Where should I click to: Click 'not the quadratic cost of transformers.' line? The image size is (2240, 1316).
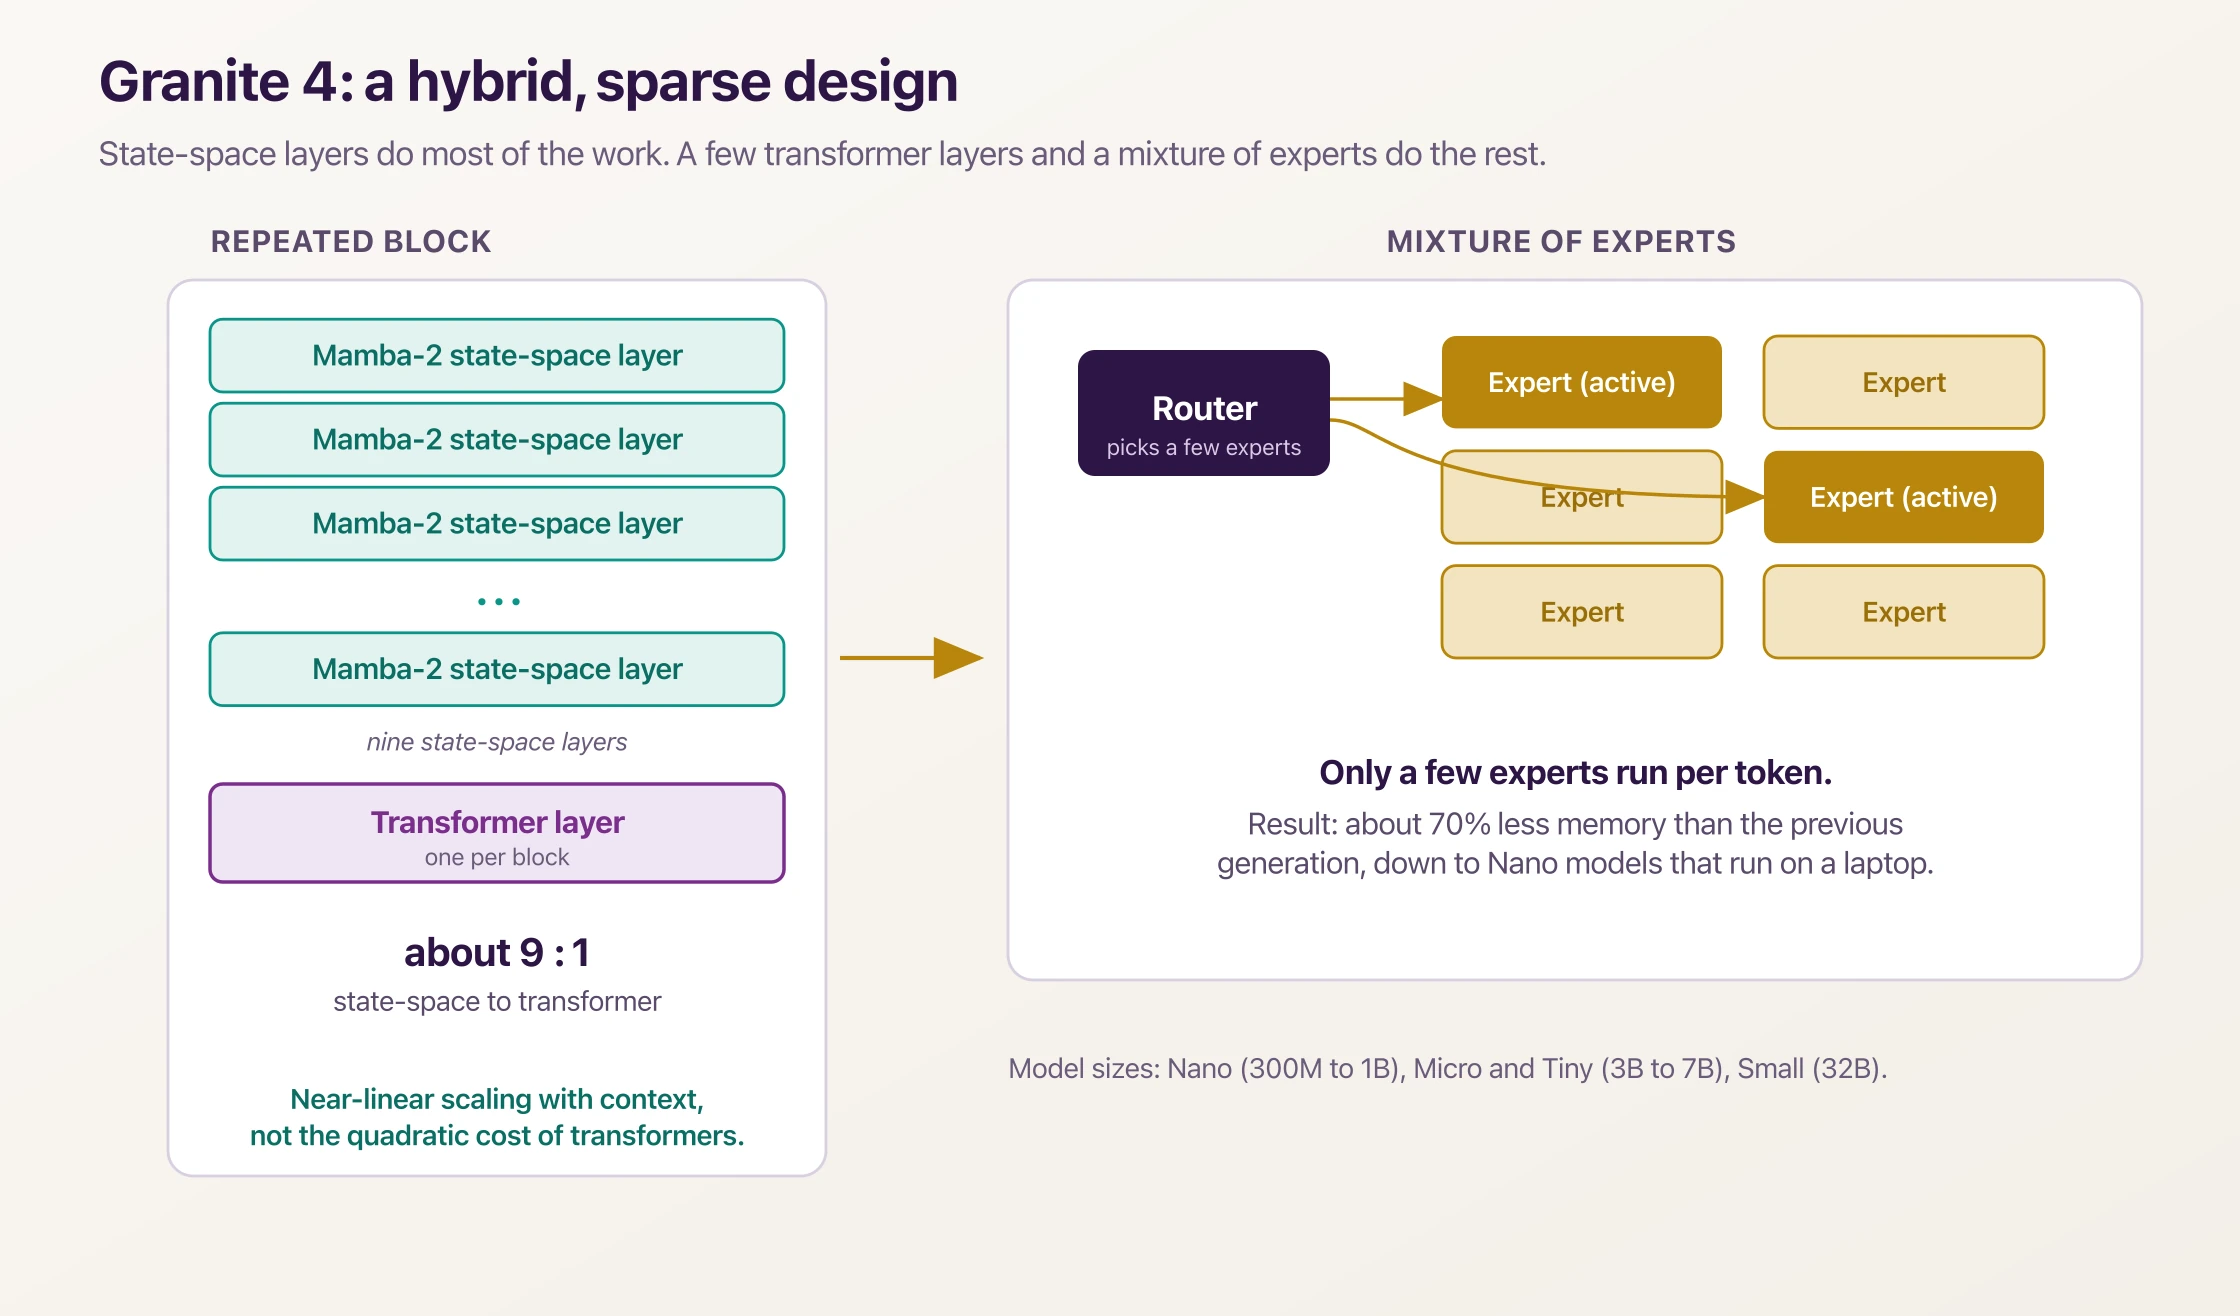point(497,1136)
